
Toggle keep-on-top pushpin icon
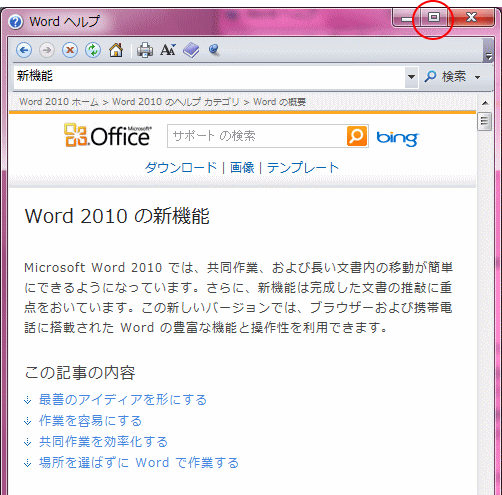coord(213,50)
